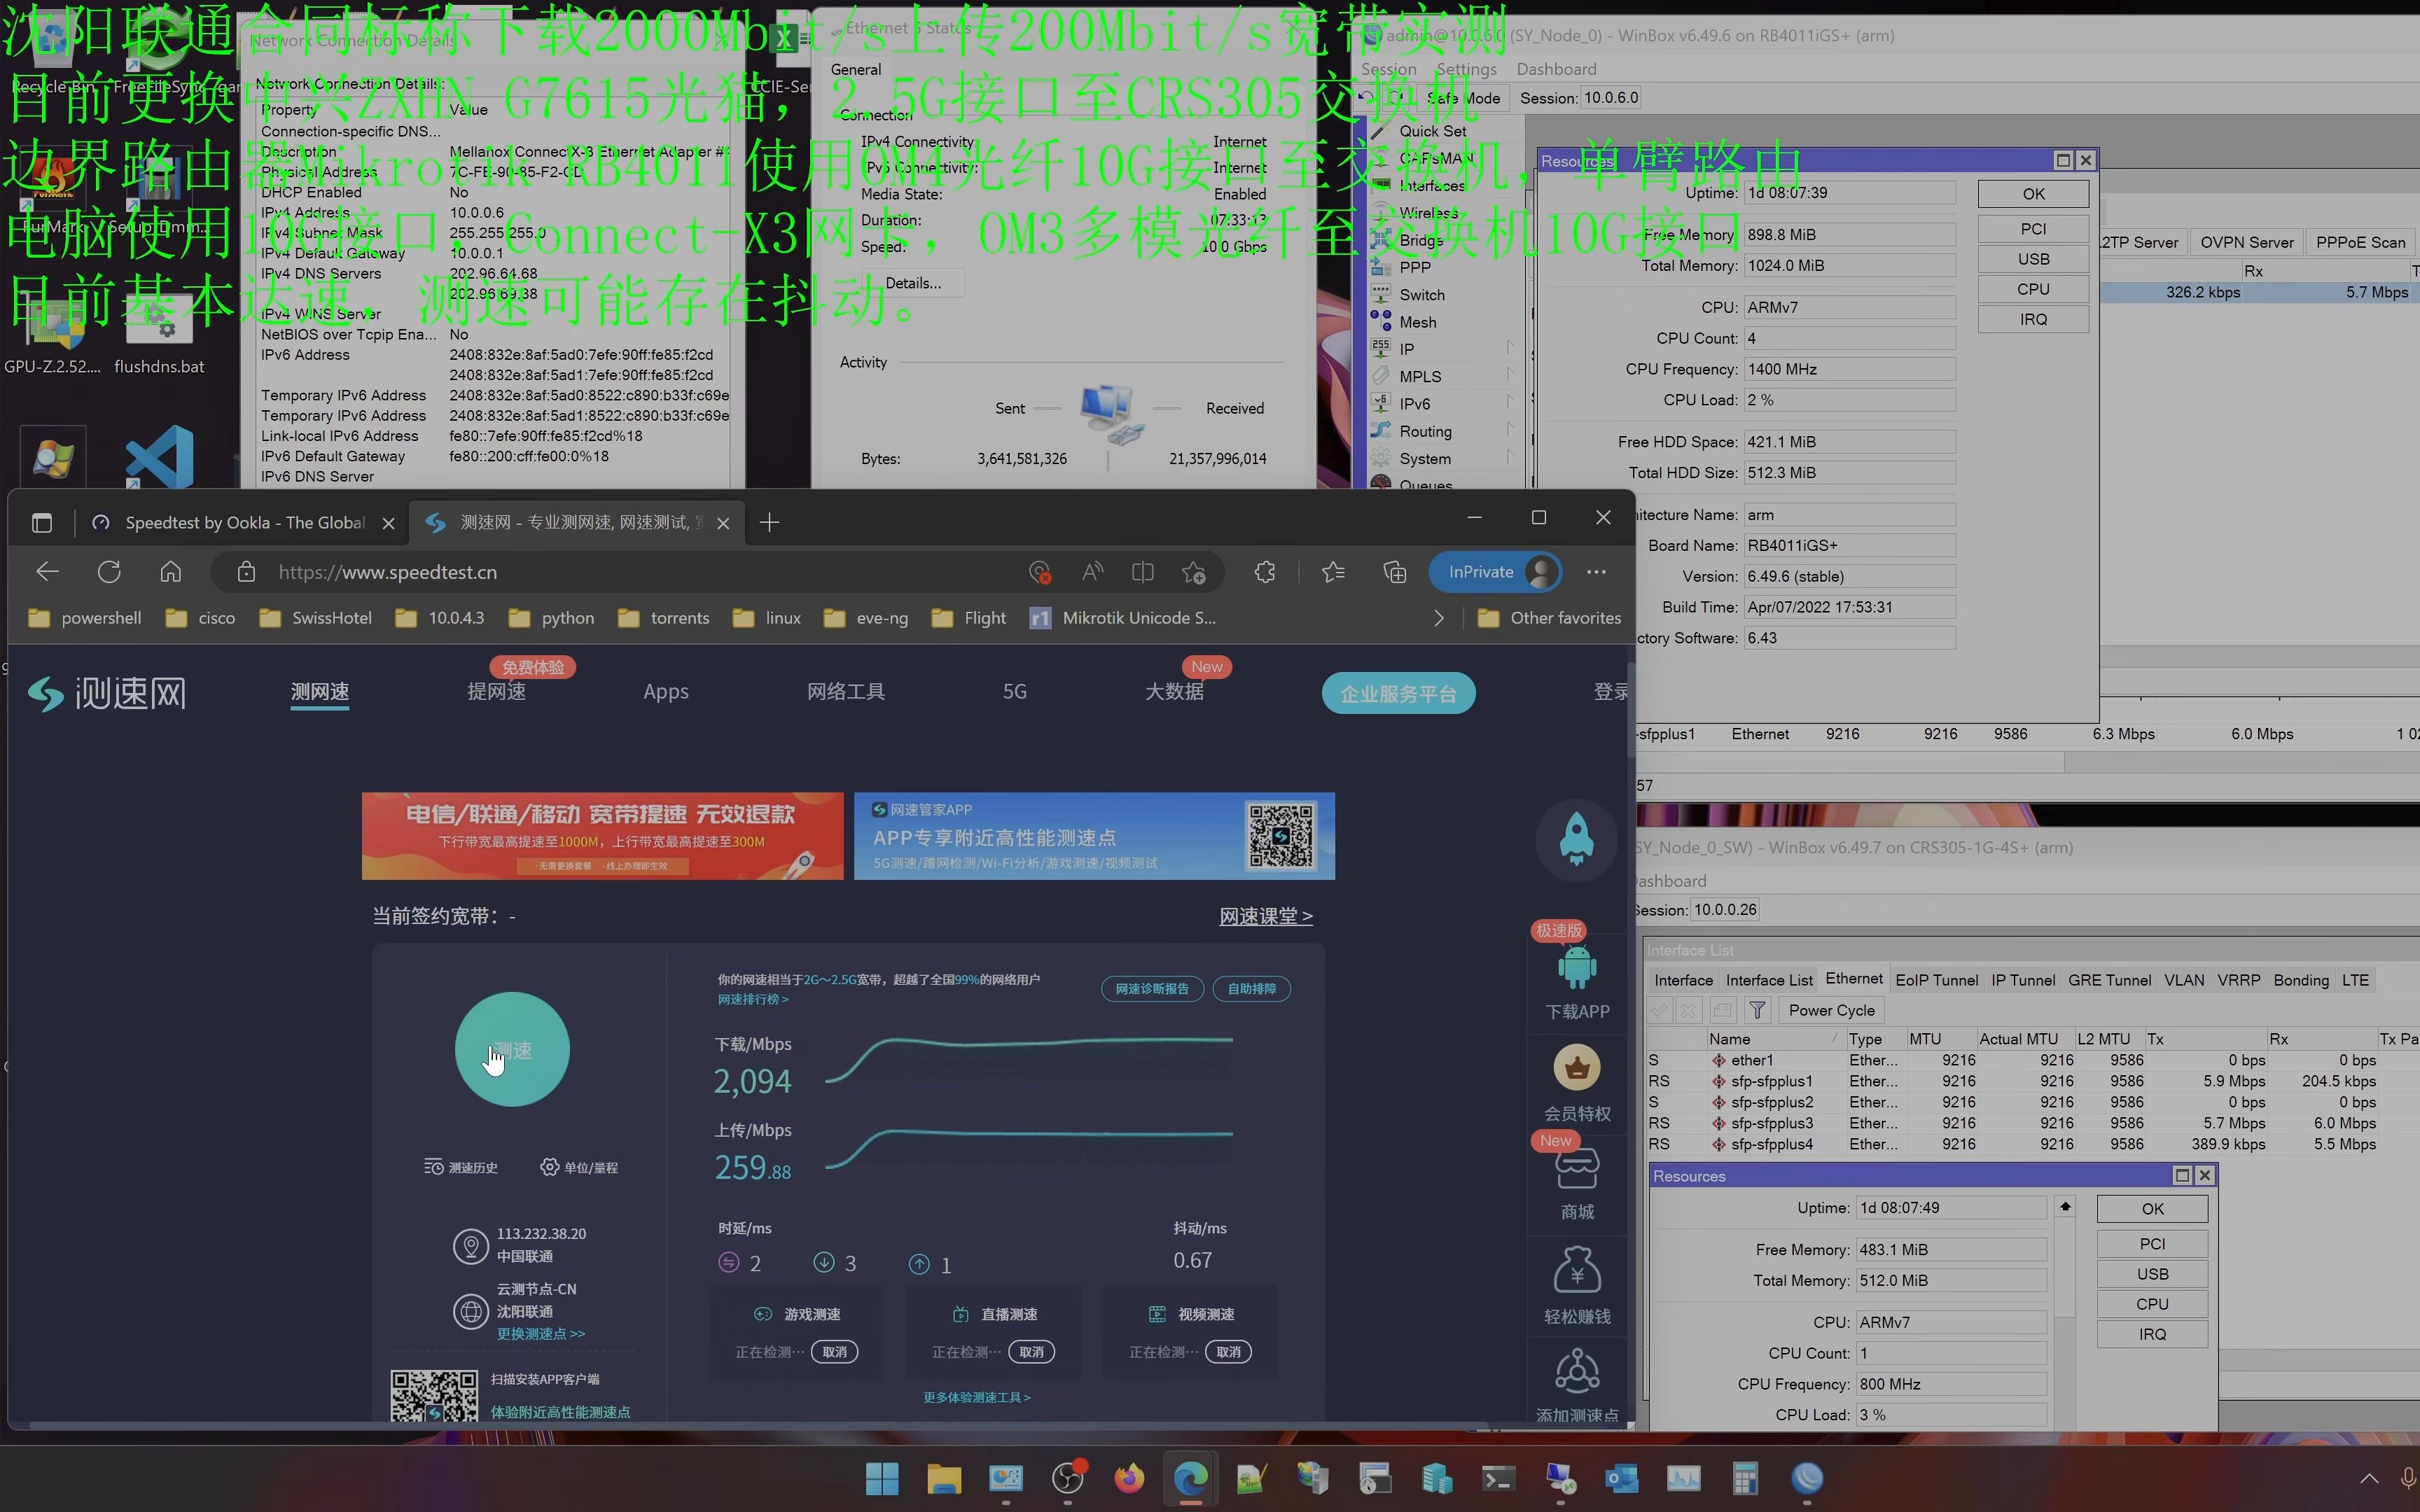
Task: Open the Mikrotik Unicode bookmark
Action: pyautogui.click(x=1123, y=618)
